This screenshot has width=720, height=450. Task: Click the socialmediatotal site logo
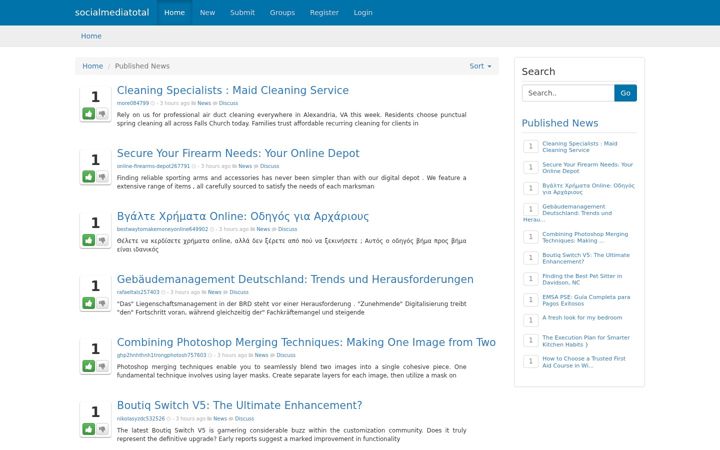click(x=112, y=12)
